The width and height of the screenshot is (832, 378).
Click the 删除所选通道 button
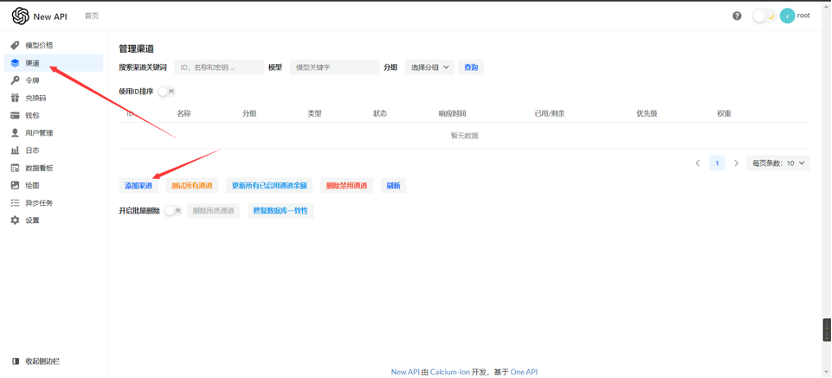point(213,211)
